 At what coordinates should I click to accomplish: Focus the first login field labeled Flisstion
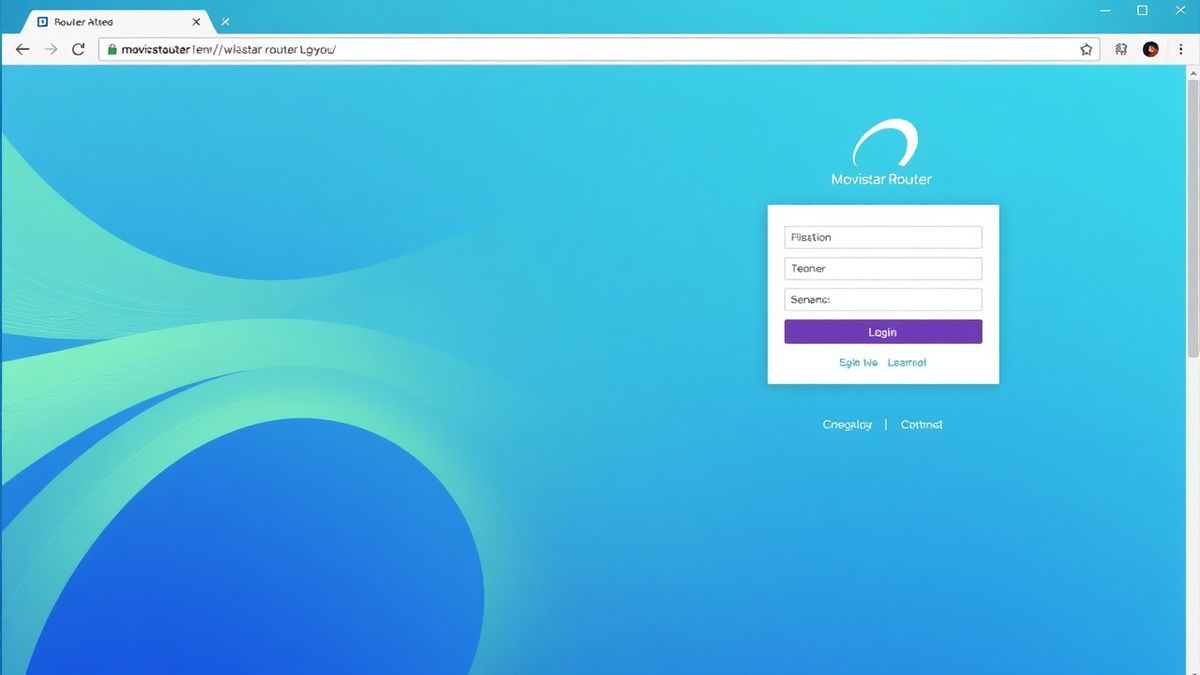(883, 237)
